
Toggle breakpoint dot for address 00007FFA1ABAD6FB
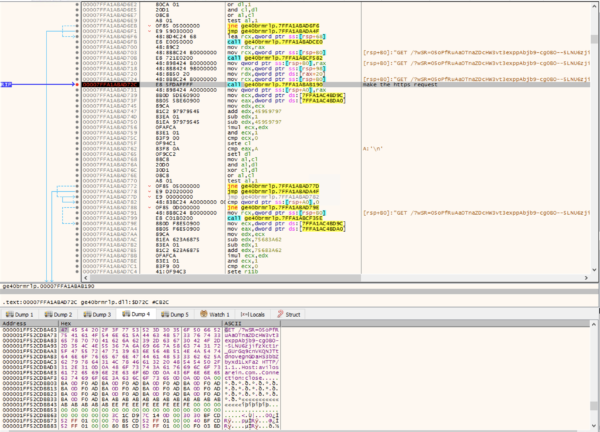tap(77, 42)
